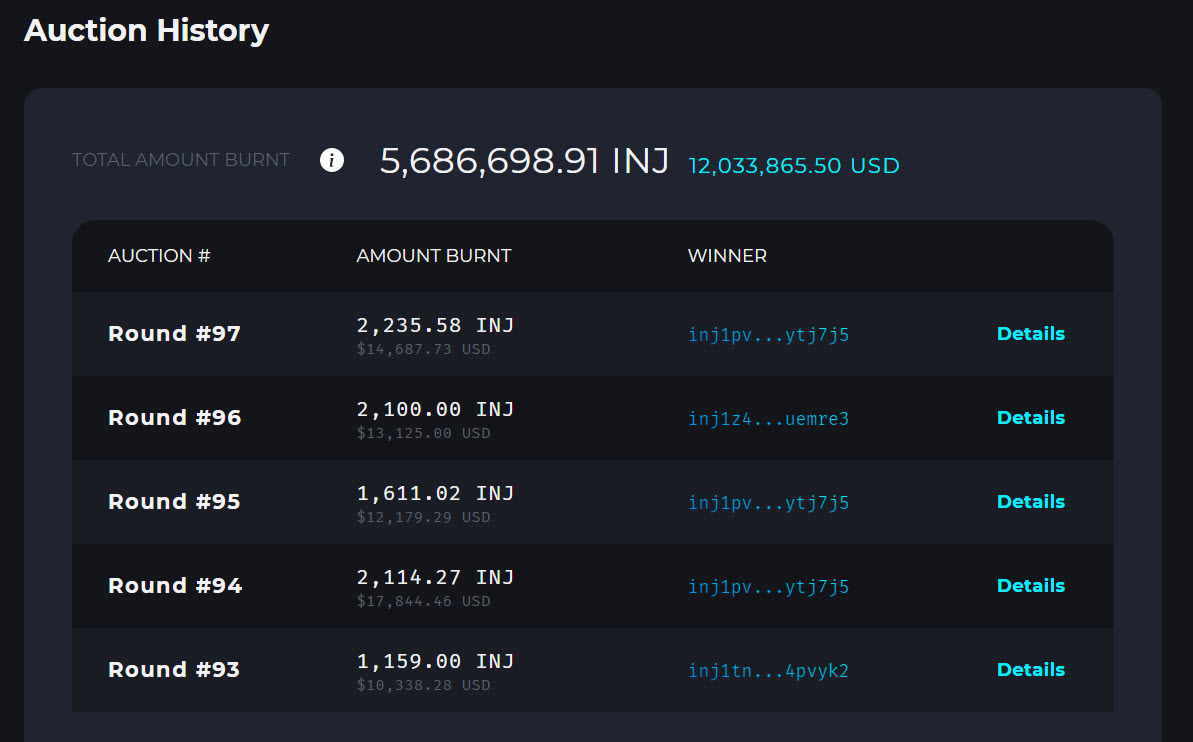Screen dimensions: 1193x742
Task: Click the AUCTION # column header
Action: point(159,256)
